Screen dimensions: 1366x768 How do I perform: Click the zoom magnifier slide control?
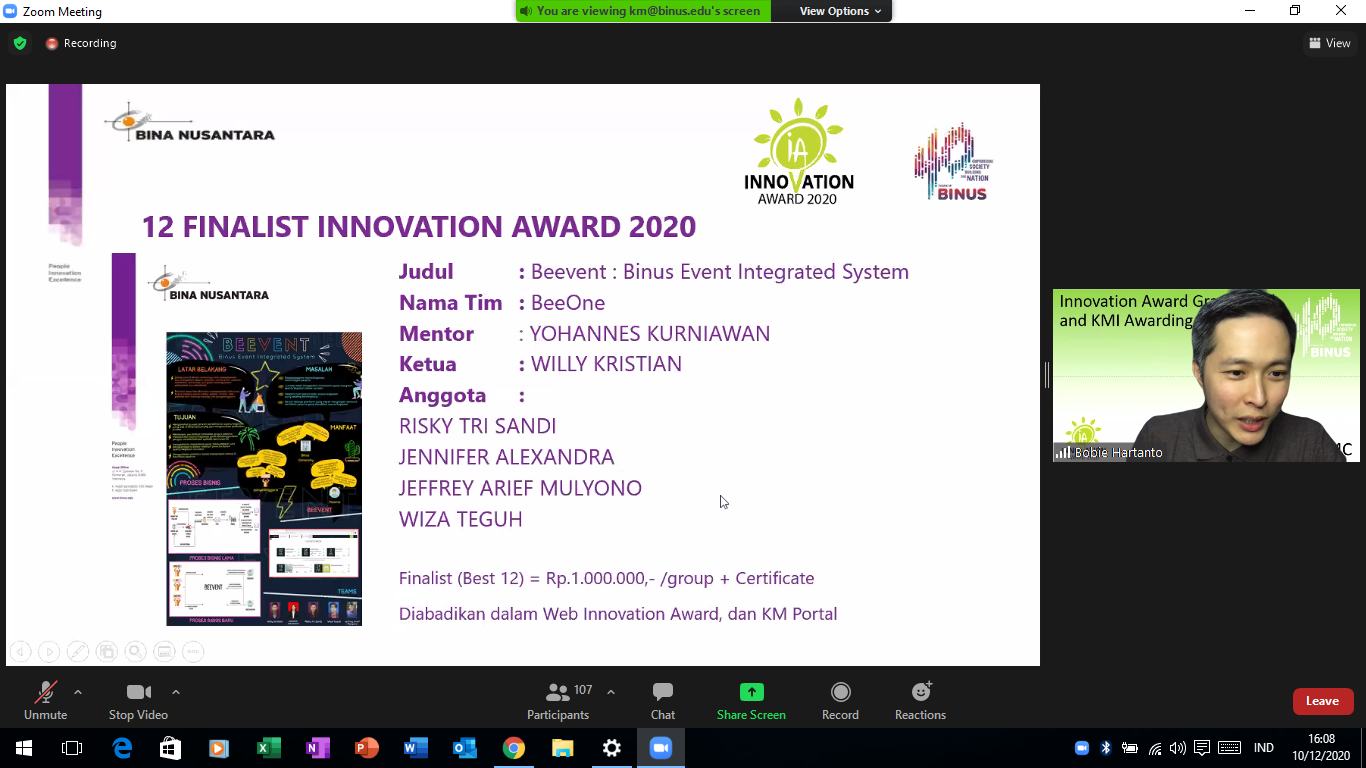pyautogui.click(x=135, y=652)
